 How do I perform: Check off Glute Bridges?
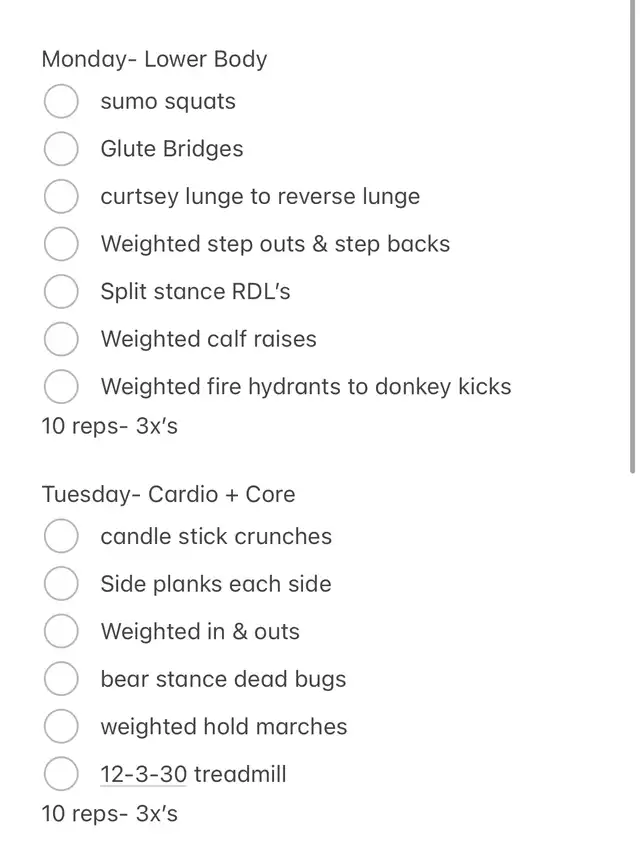tap(61, 149)
